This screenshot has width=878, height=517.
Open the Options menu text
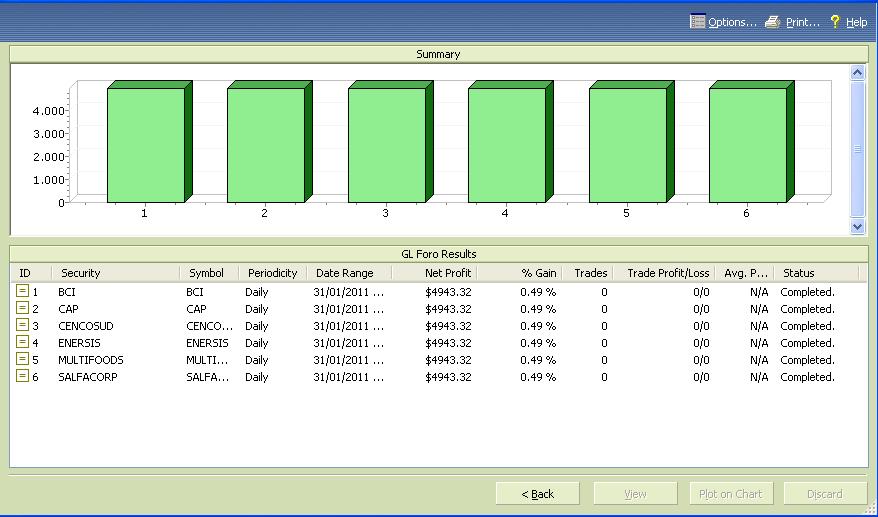pos(732,22)
